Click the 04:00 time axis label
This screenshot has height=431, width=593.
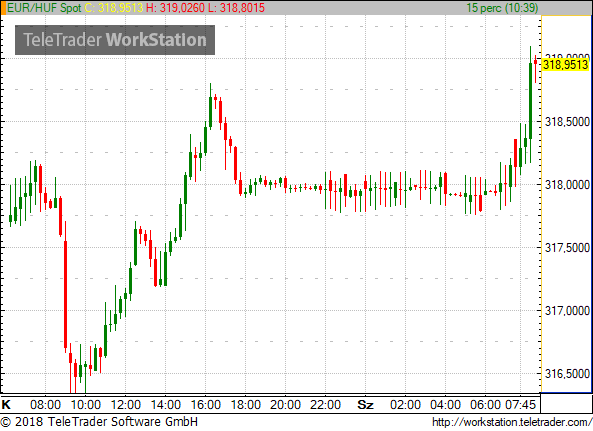tap(445, 405)
